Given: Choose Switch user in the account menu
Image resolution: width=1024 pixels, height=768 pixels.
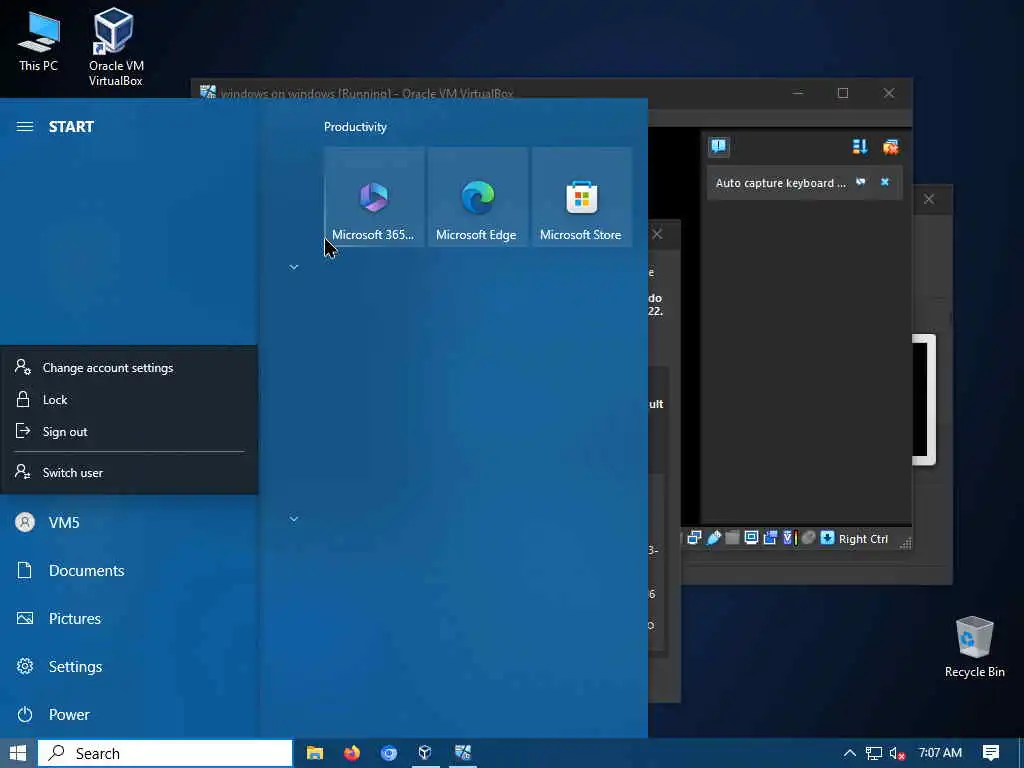Looking at the screenshot, I should coord(129,473).
